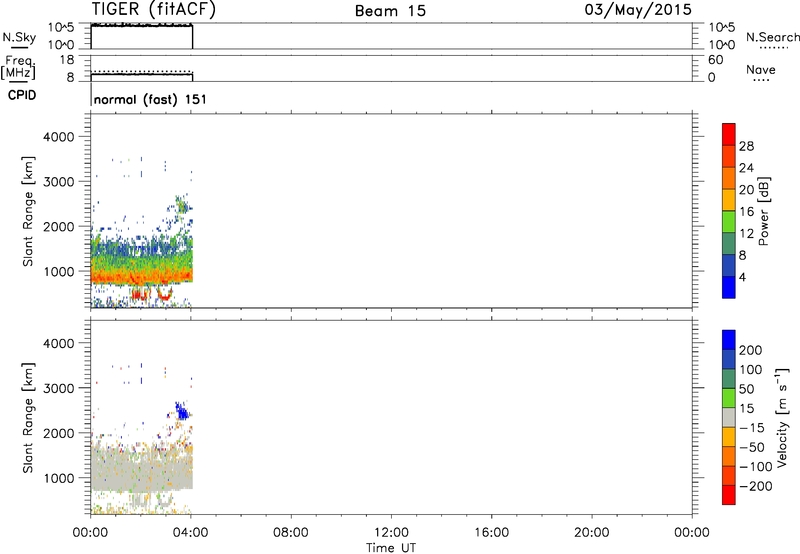This screenshot has width=800, height=554.
Task: Click the blue top of velocity colorbar
Action: [729, 340]
